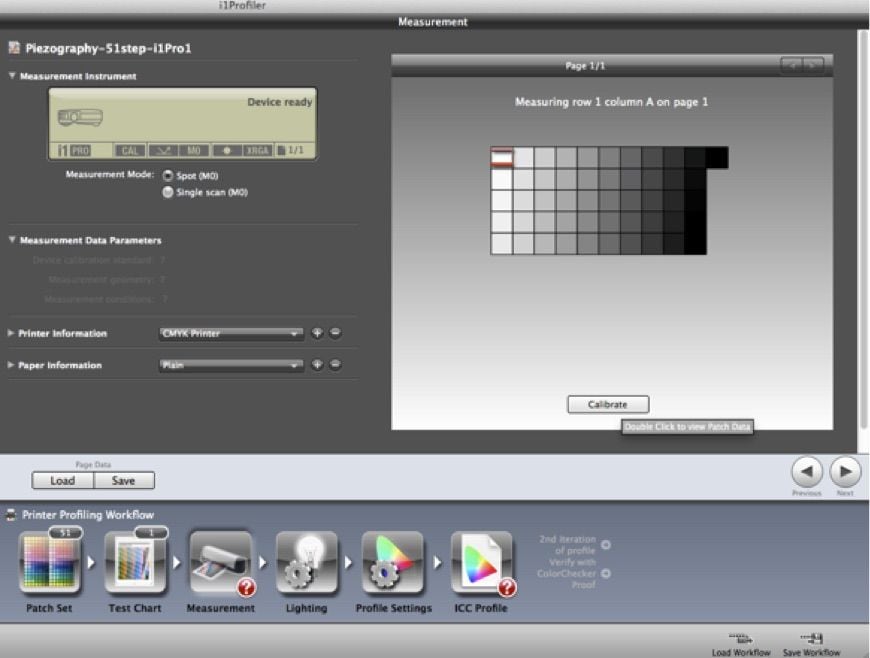This screenshot has width=870, height=658.
Task: Click the Load page data button
Action: click(x=62, y=481)
